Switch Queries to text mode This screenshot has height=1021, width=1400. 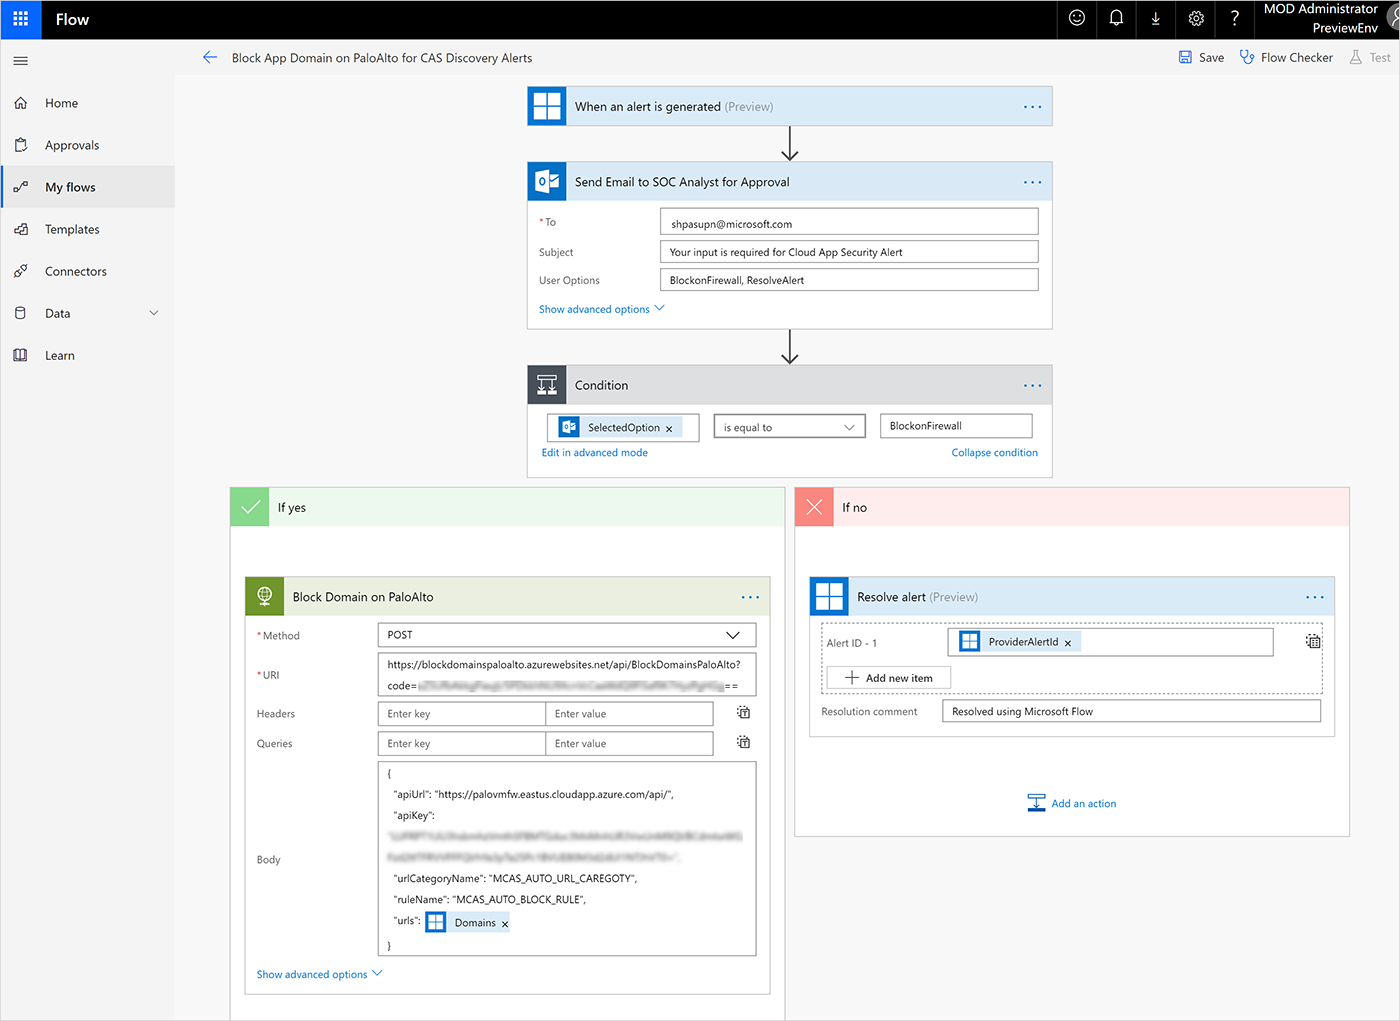coord(742,742)
